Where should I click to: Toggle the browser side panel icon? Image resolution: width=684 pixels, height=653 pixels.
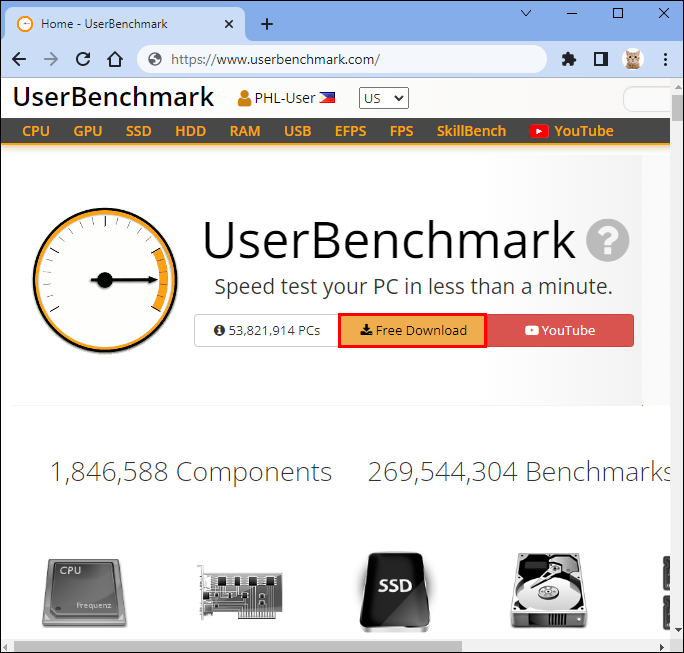601,59
